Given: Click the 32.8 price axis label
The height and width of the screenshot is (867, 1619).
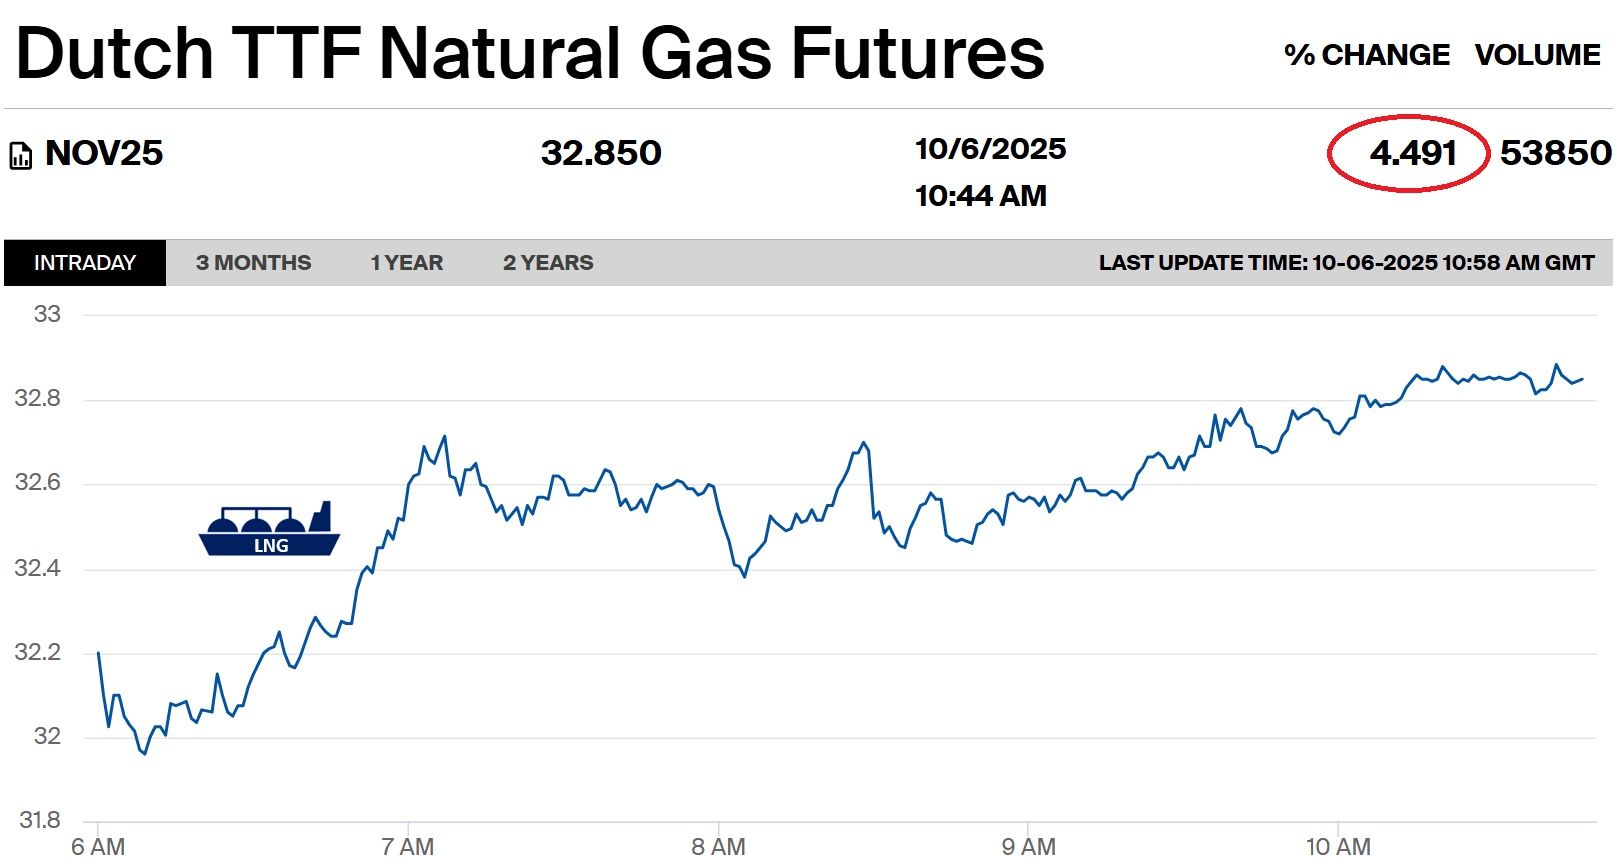Looking at the screenshot, I should click(x=37, y=399).
